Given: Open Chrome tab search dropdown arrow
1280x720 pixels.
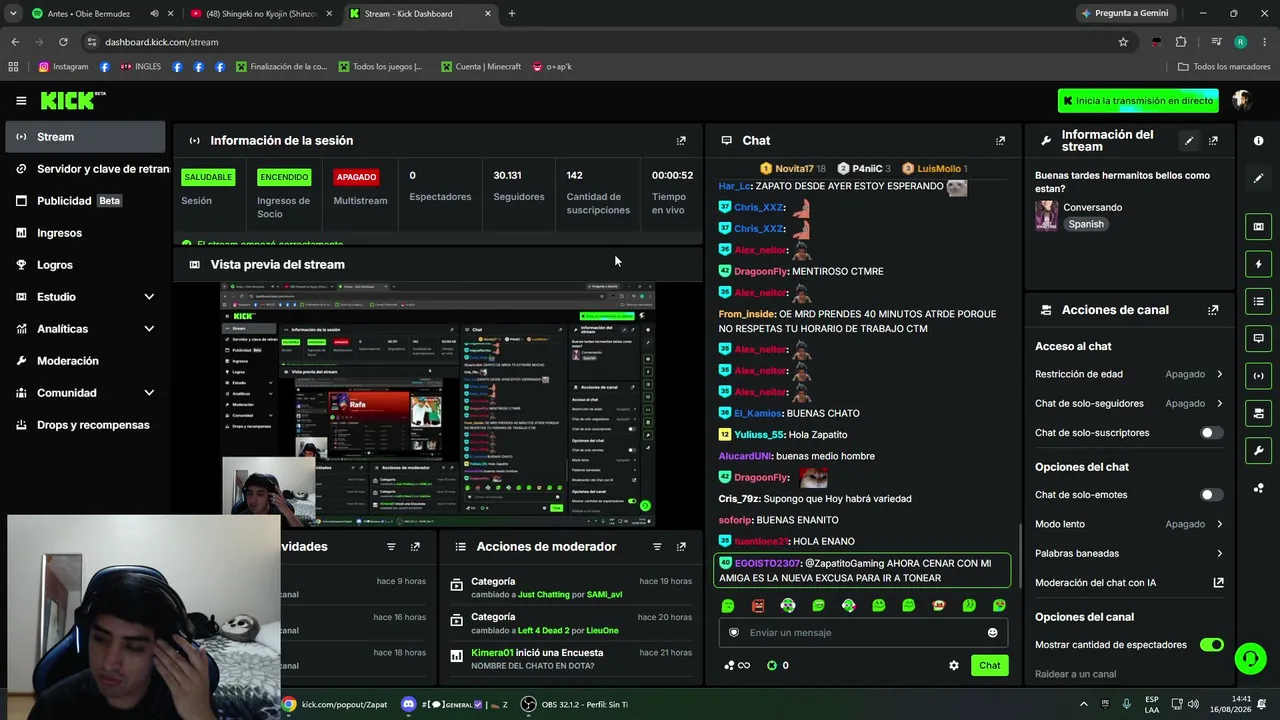Looking at the screenshot, I should [x=13, y=14].
